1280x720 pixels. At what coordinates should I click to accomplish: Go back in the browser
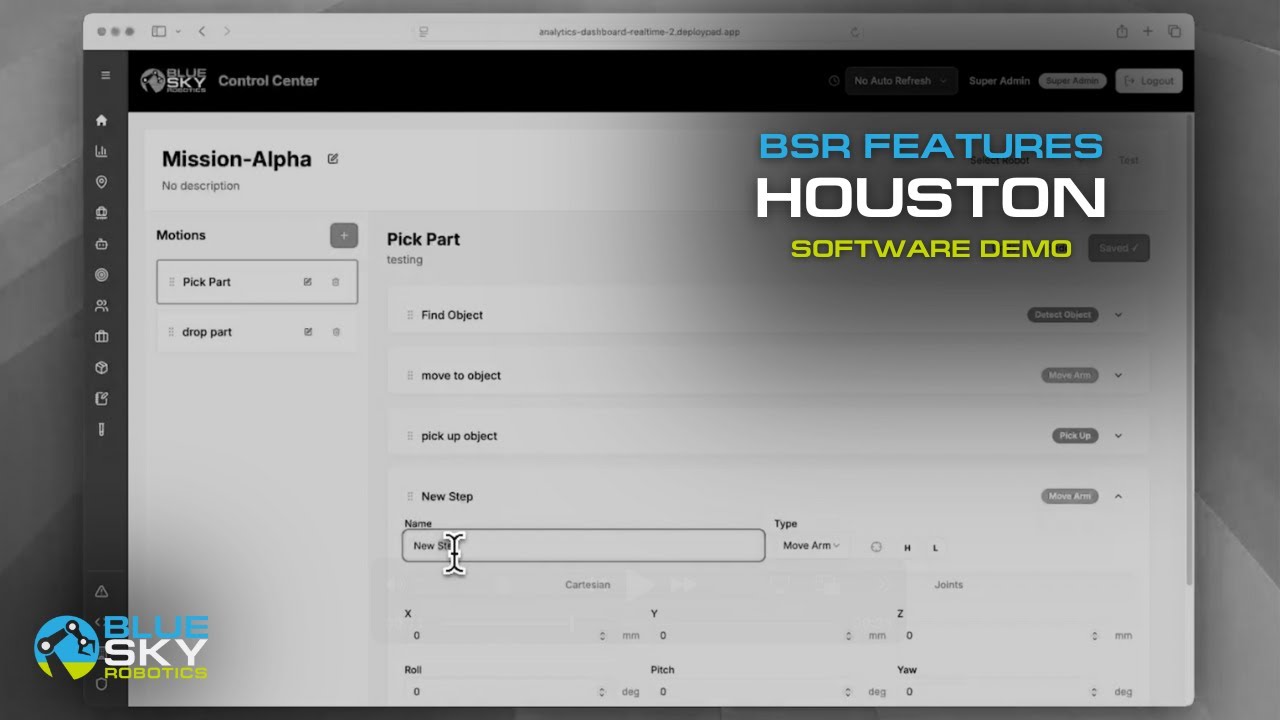tap(202, 32)
